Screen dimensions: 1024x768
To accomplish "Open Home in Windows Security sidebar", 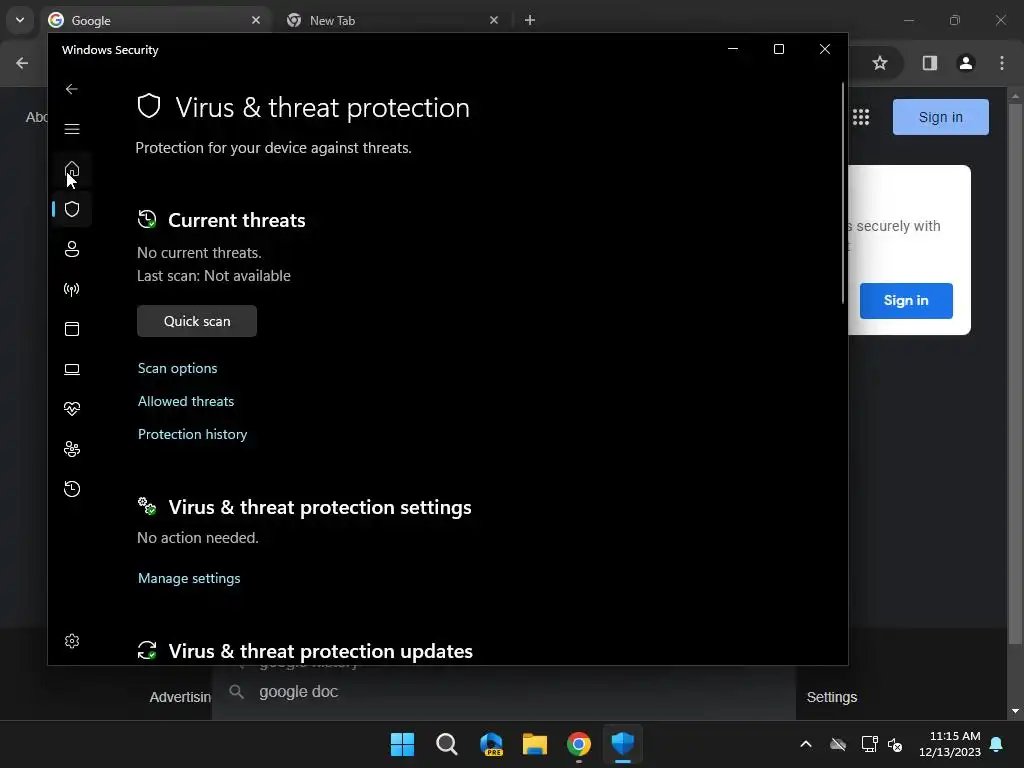I will pos(72,169).
